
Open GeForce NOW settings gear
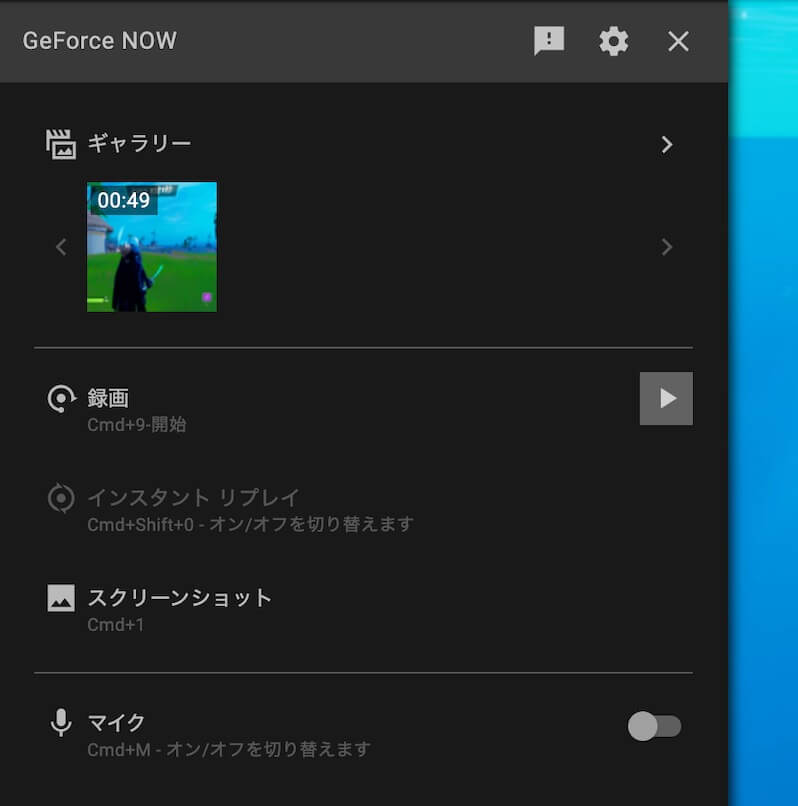[x=613, y=41]
